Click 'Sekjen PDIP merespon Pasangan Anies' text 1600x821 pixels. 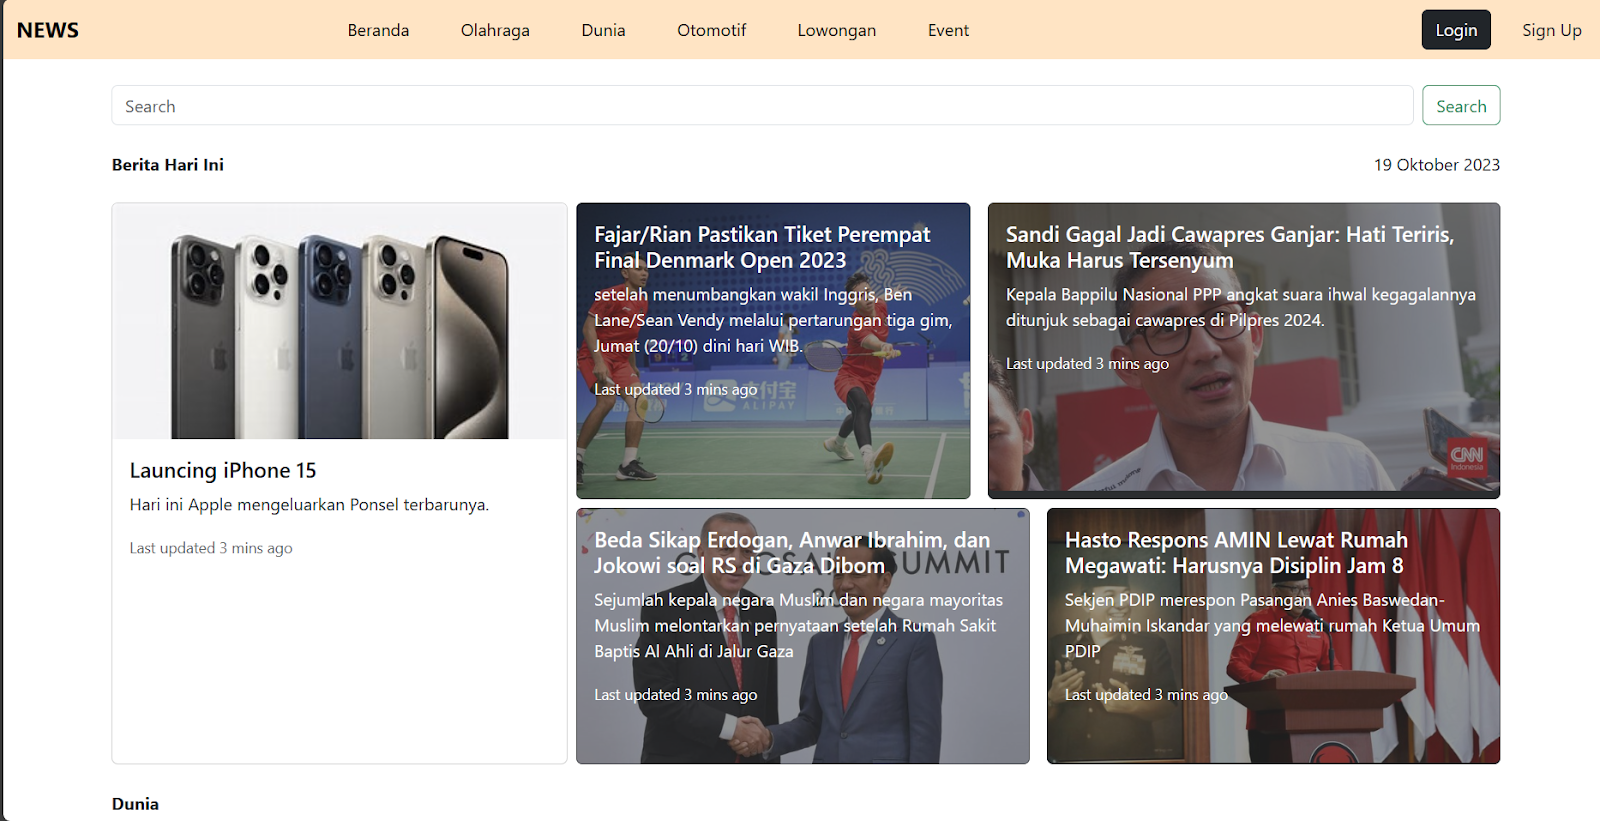point(1272,625)
